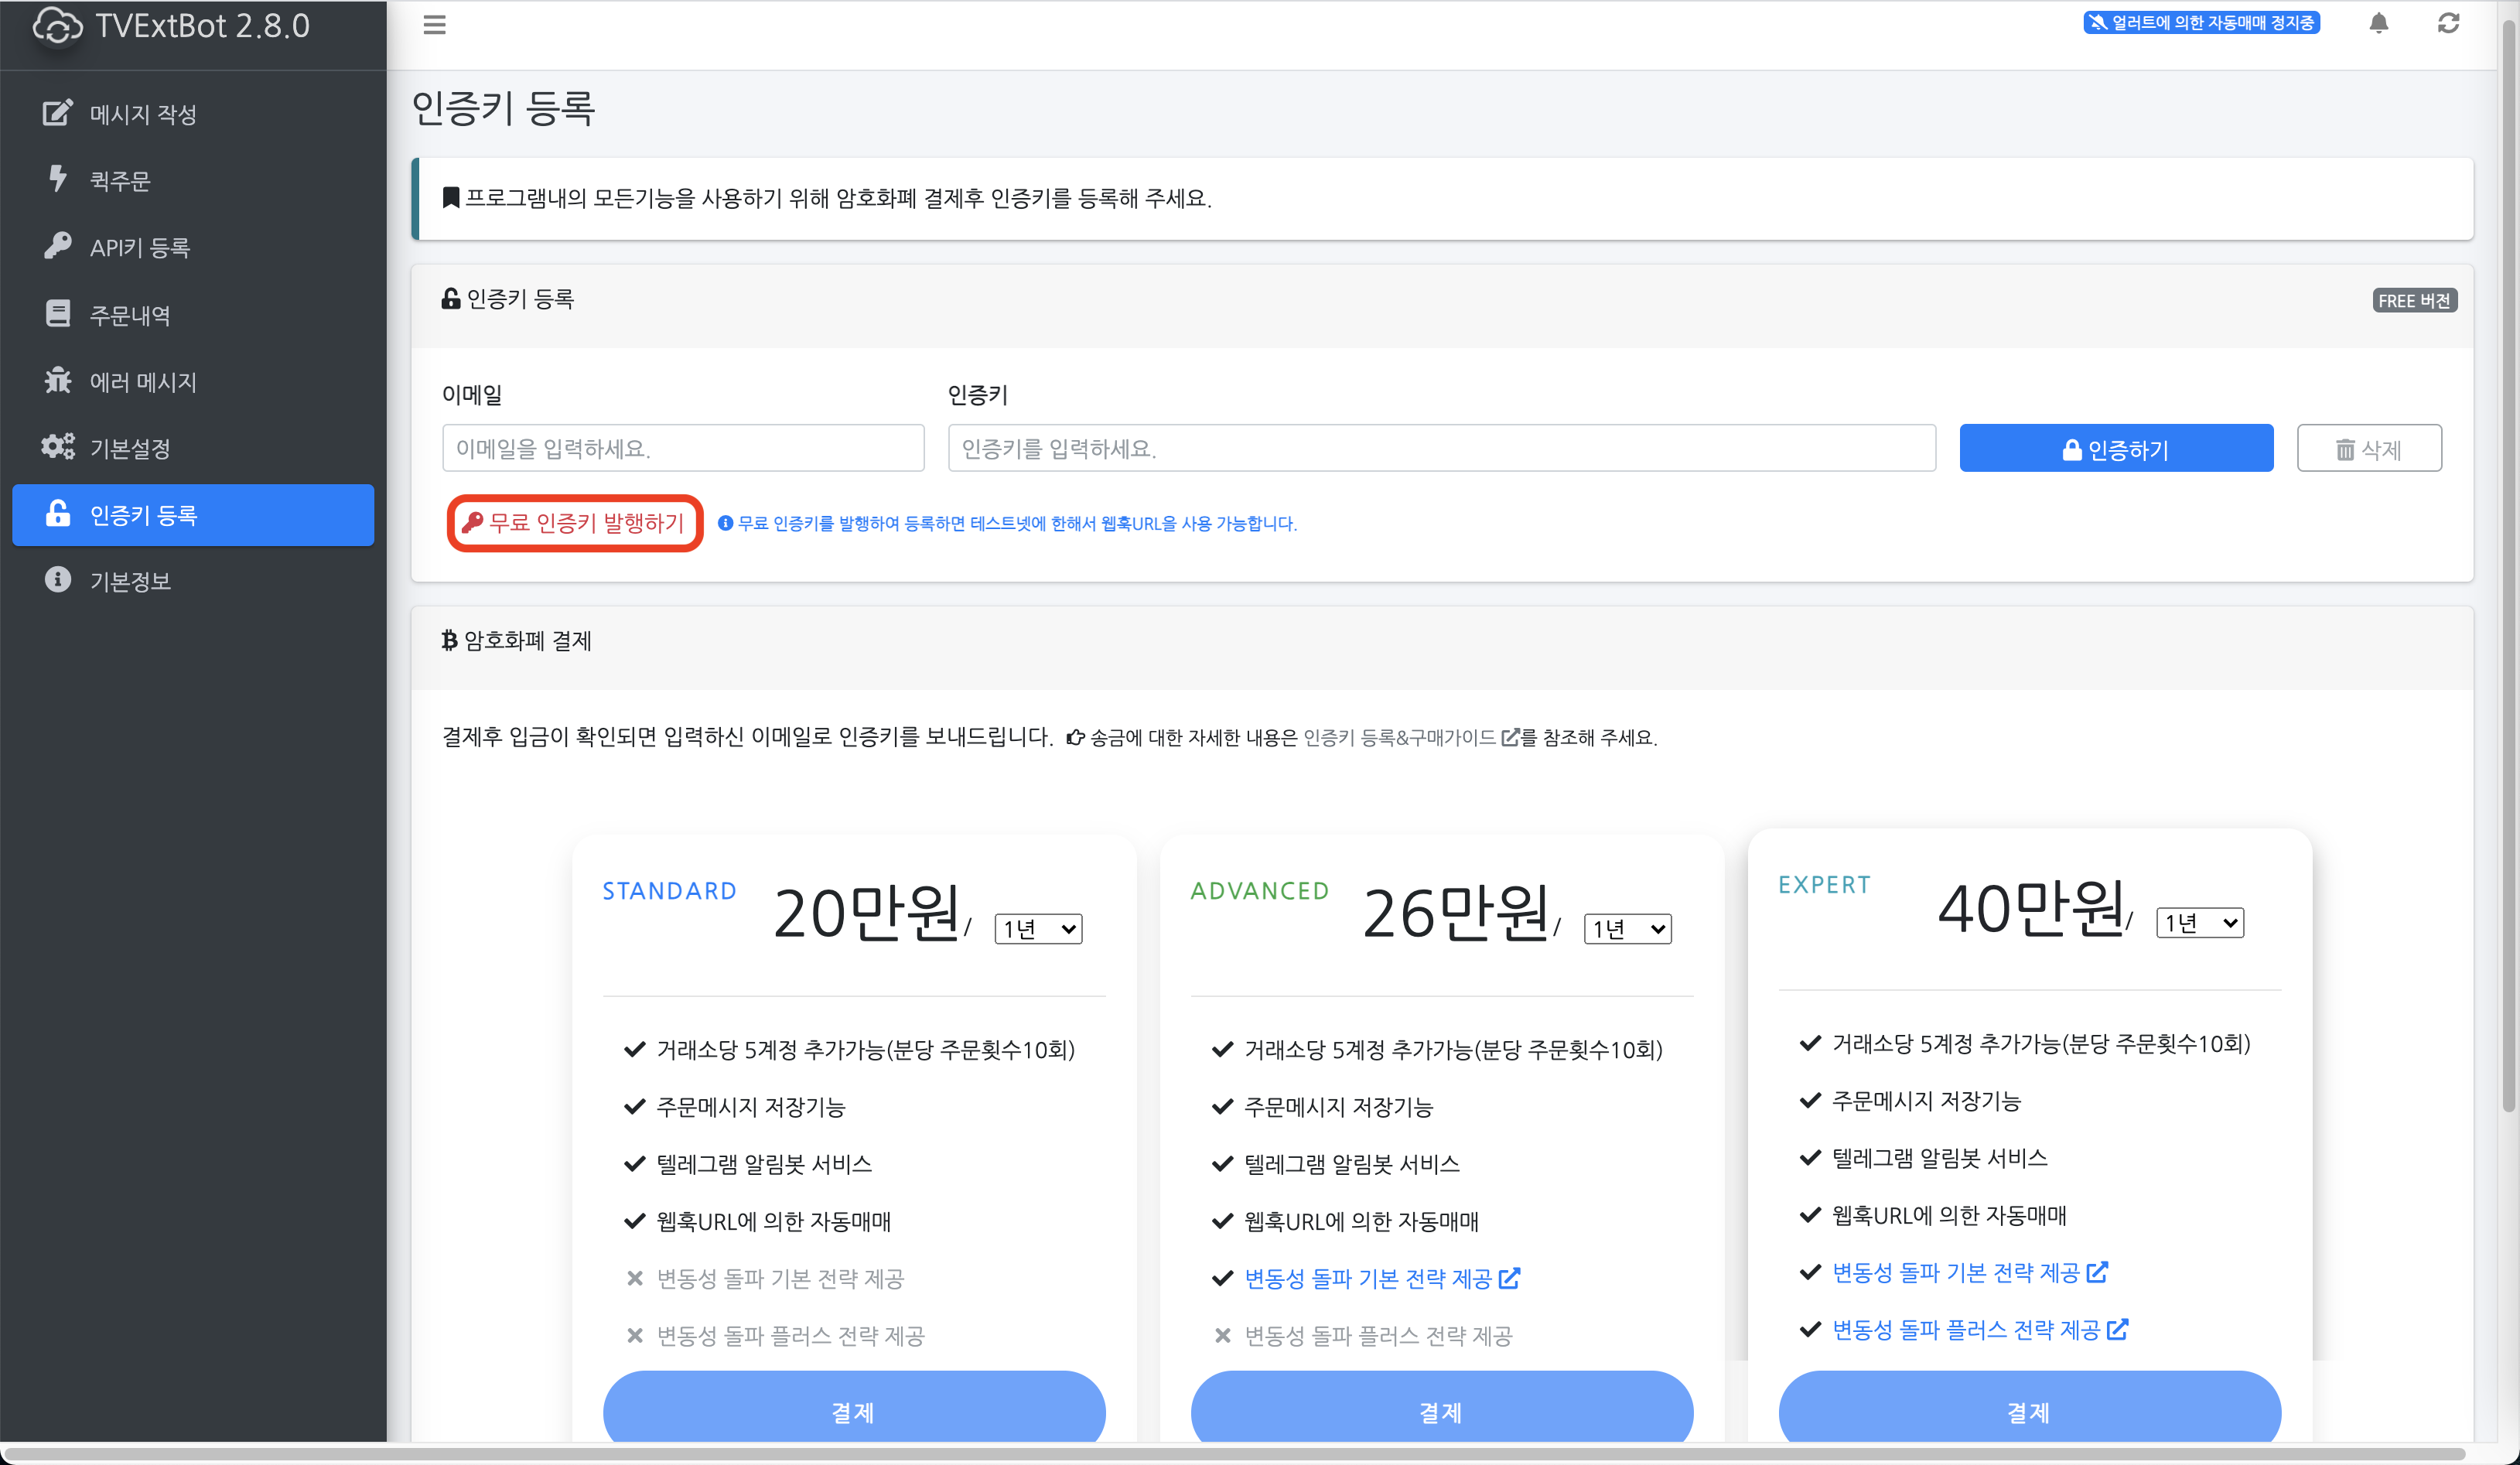Click the FREE 버전 badge
This screenshot has height=1465, width=2520.
click(x=2414, y=300)
